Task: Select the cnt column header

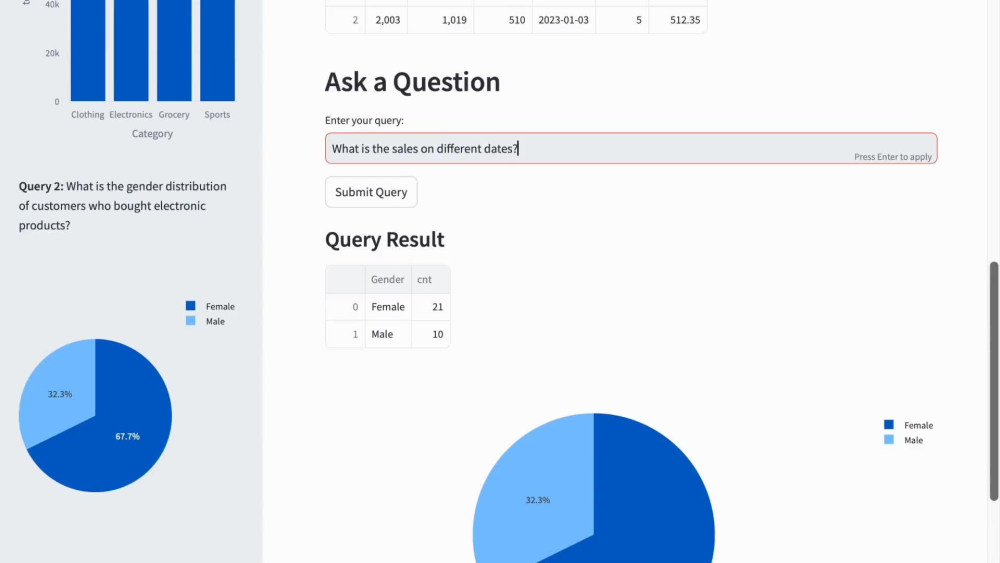Action: pos(430,279)
